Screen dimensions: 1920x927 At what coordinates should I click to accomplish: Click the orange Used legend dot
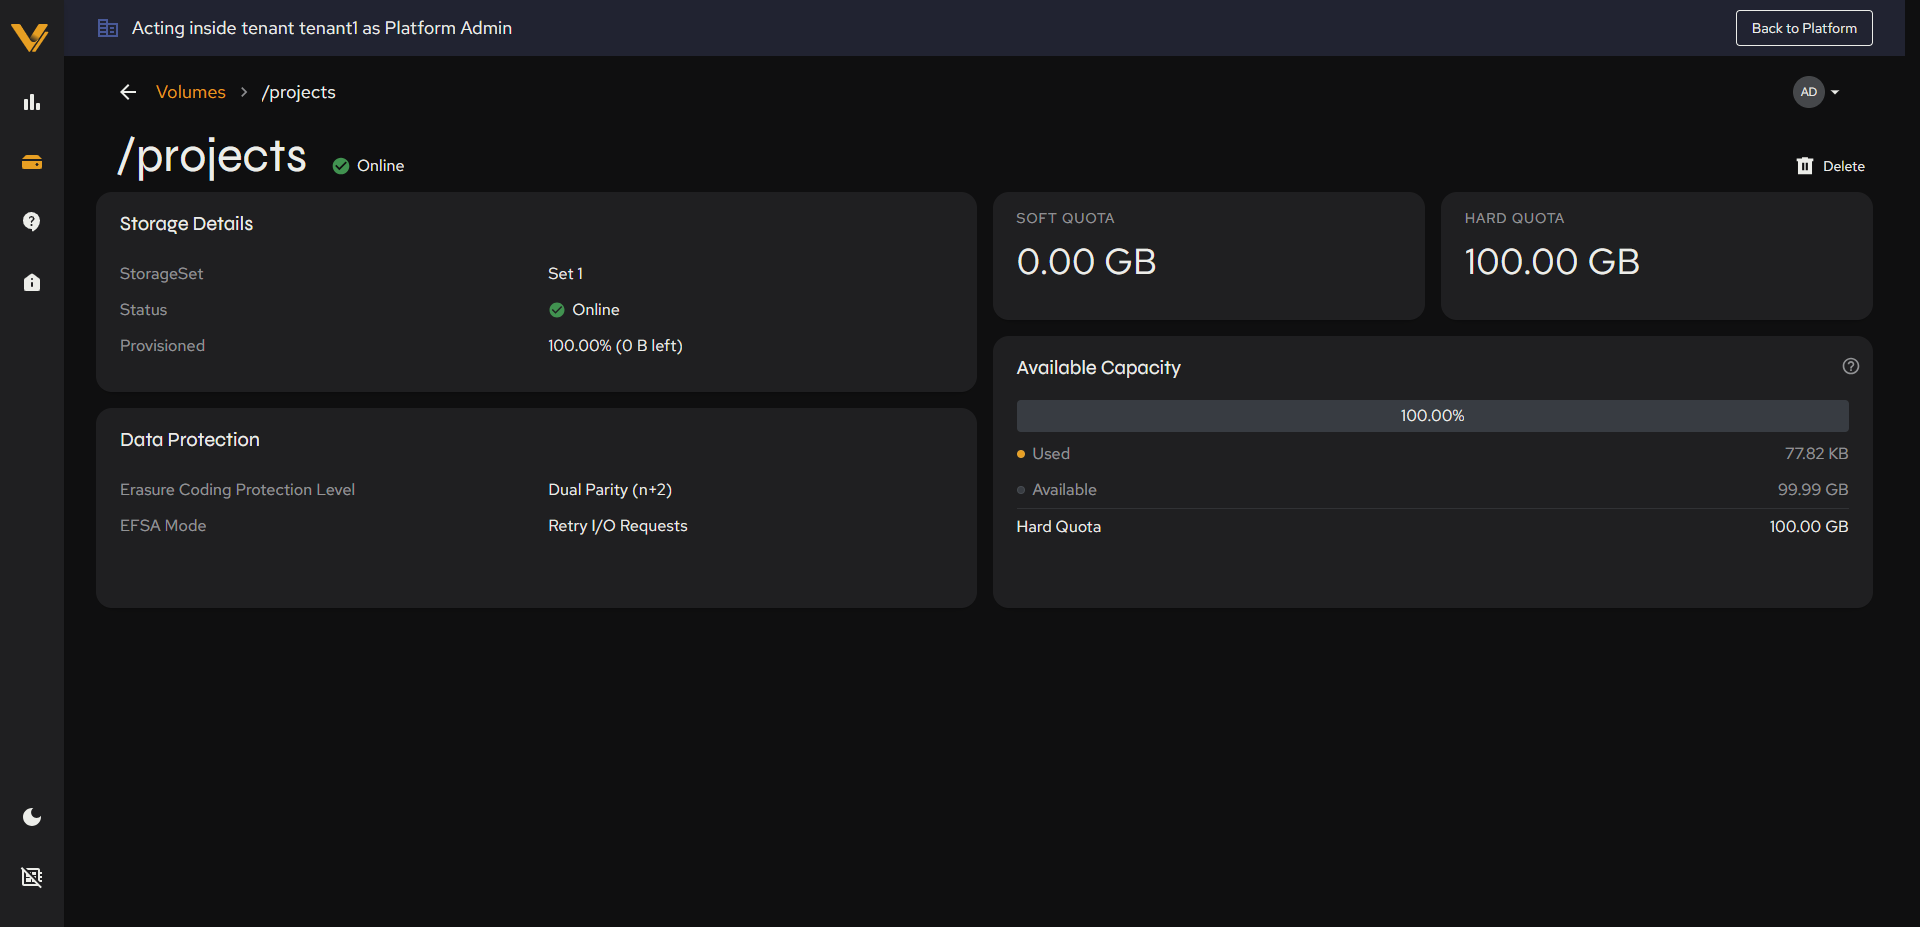[x=1021, y=454]
